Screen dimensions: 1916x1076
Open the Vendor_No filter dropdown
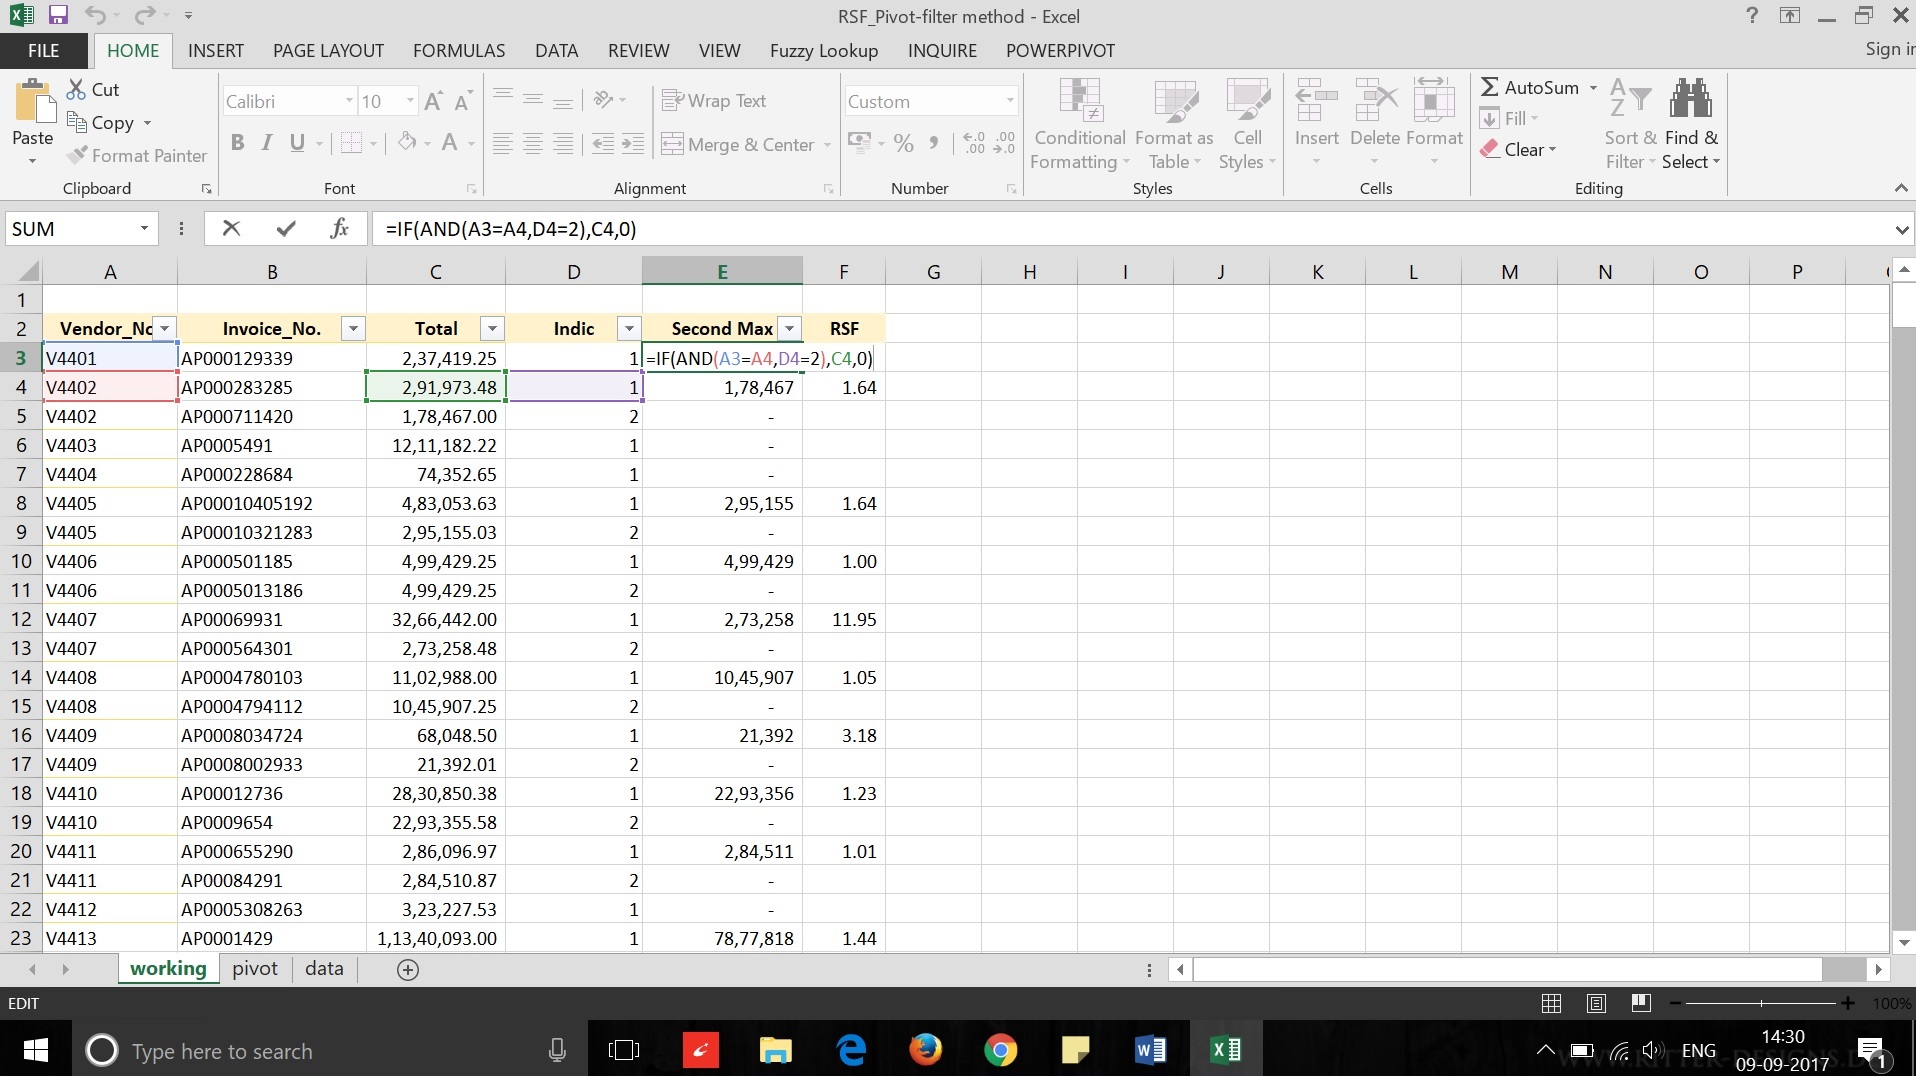coord(164,329)
